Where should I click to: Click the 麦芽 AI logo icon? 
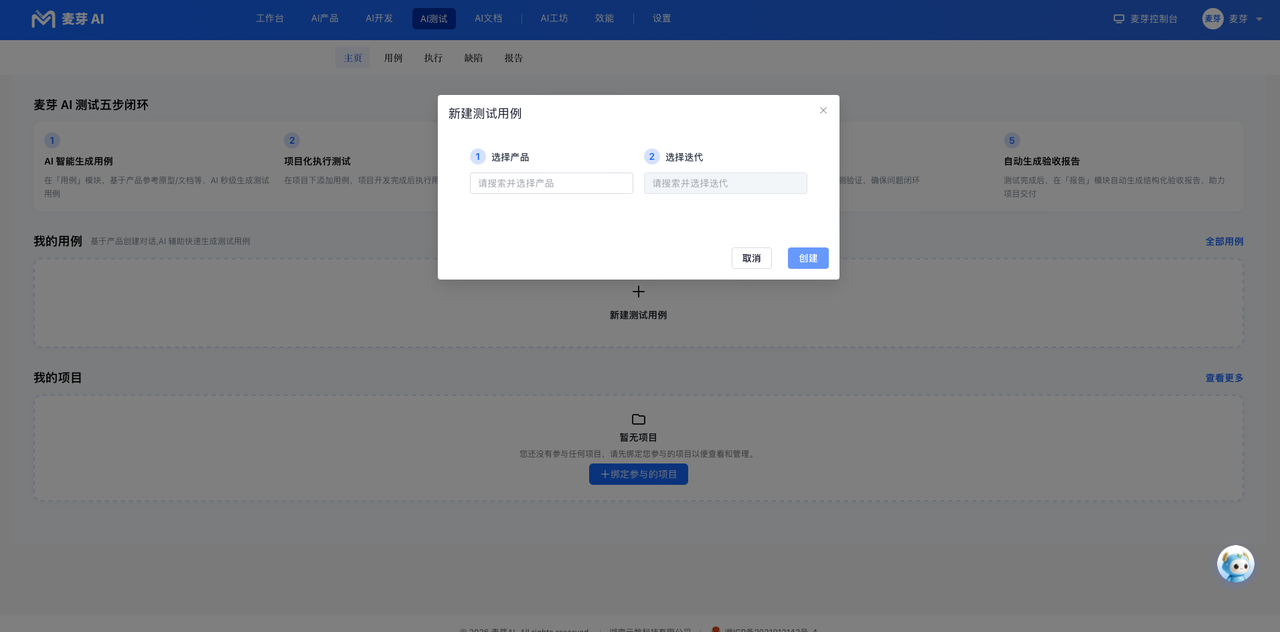pyautogui.click(x=43, y=19)
